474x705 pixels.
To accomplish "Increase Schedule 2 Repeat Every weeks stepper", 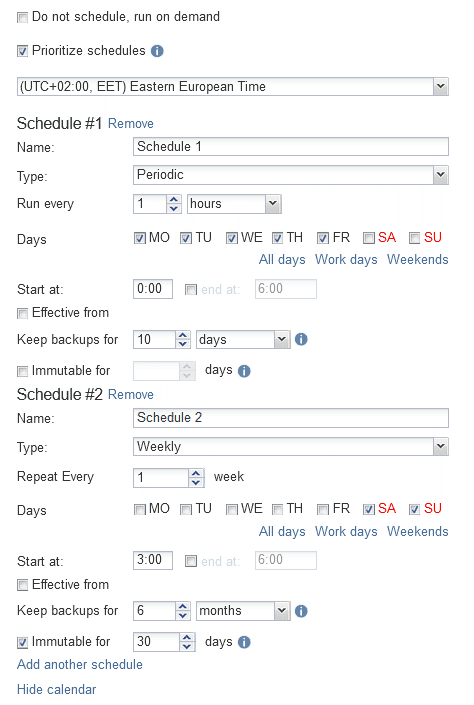I will 196,473.
